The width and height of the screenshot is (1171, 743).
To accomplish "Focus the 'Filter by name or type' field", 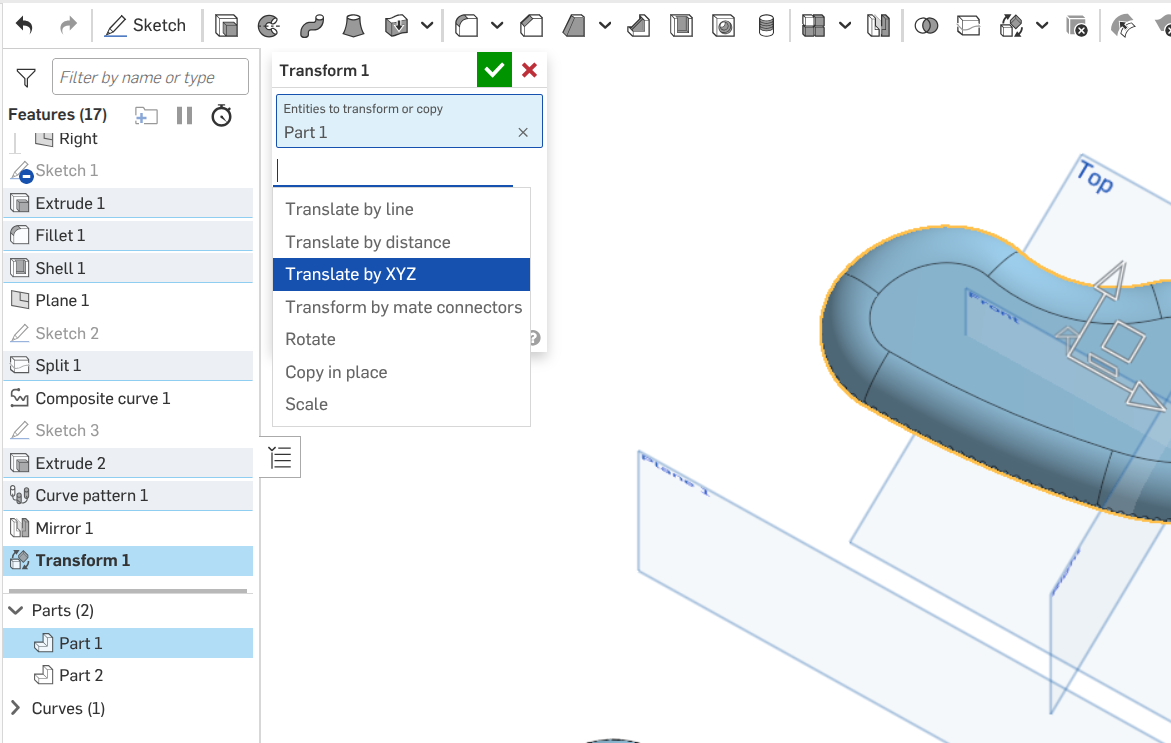I will (150, 77).
